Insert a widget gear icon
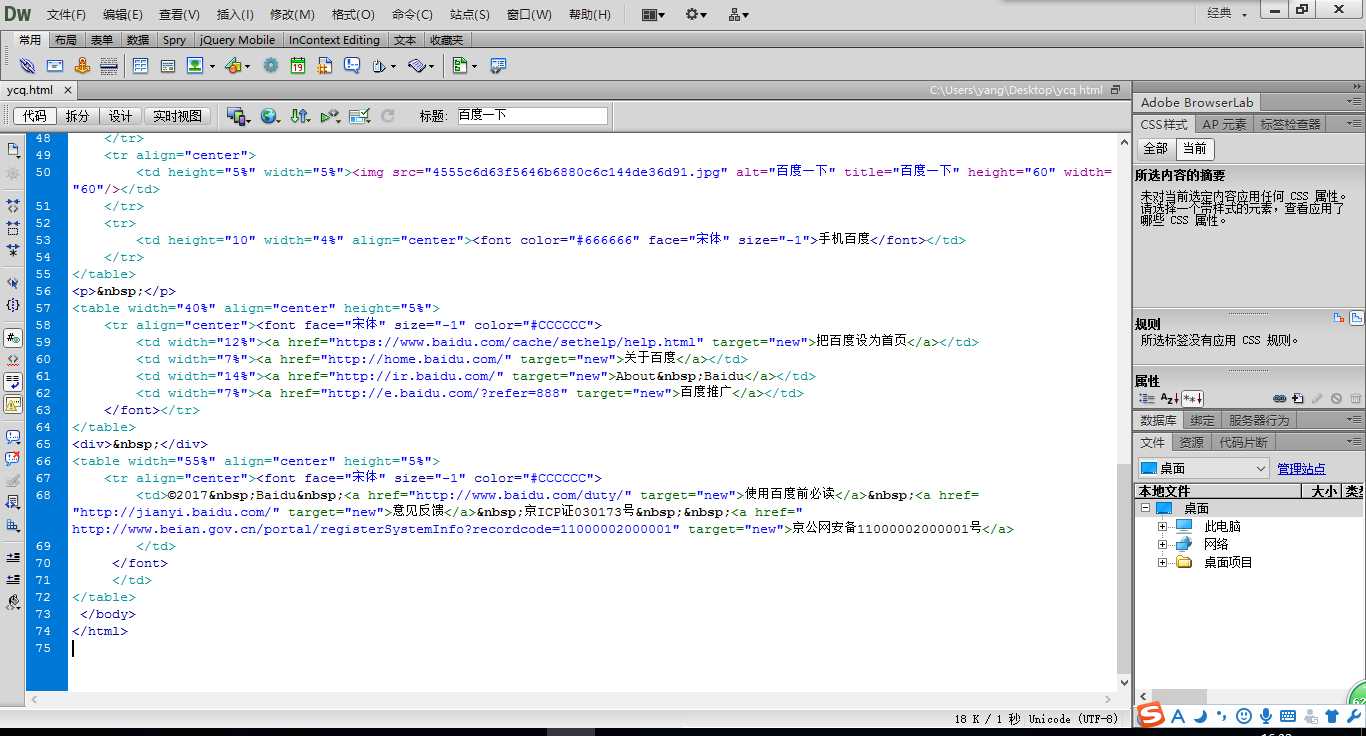 (x=270, y=66)
